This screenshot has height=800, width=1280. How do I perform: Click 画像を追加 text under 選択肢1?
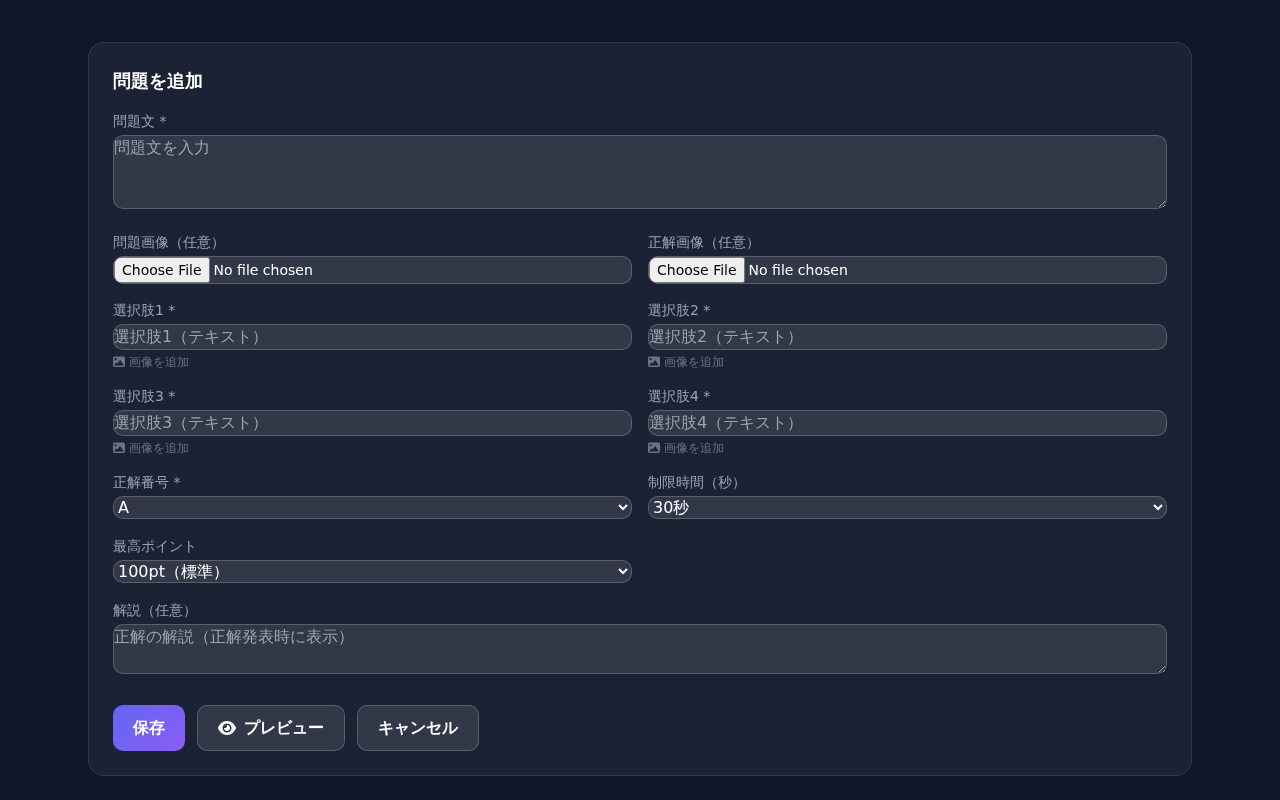159,362
